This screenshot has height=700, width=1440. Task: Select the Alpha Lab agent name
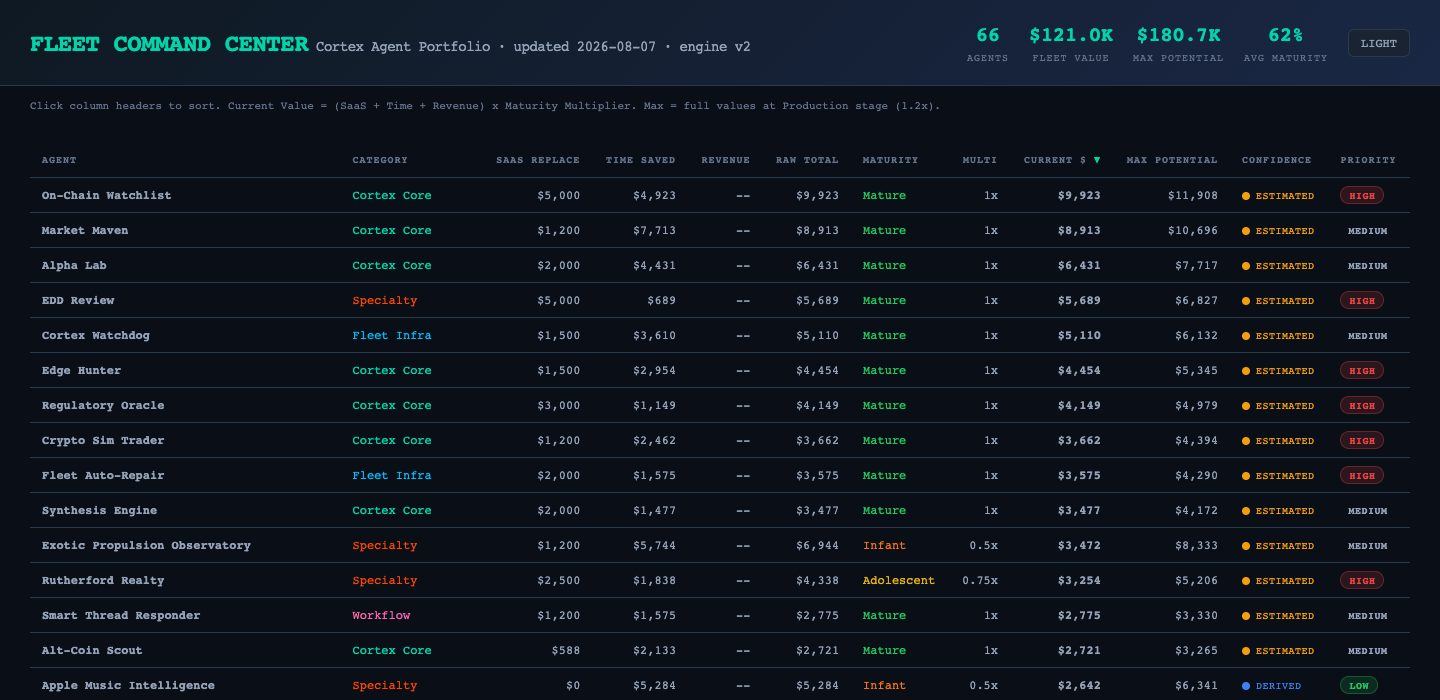(74, 265)
